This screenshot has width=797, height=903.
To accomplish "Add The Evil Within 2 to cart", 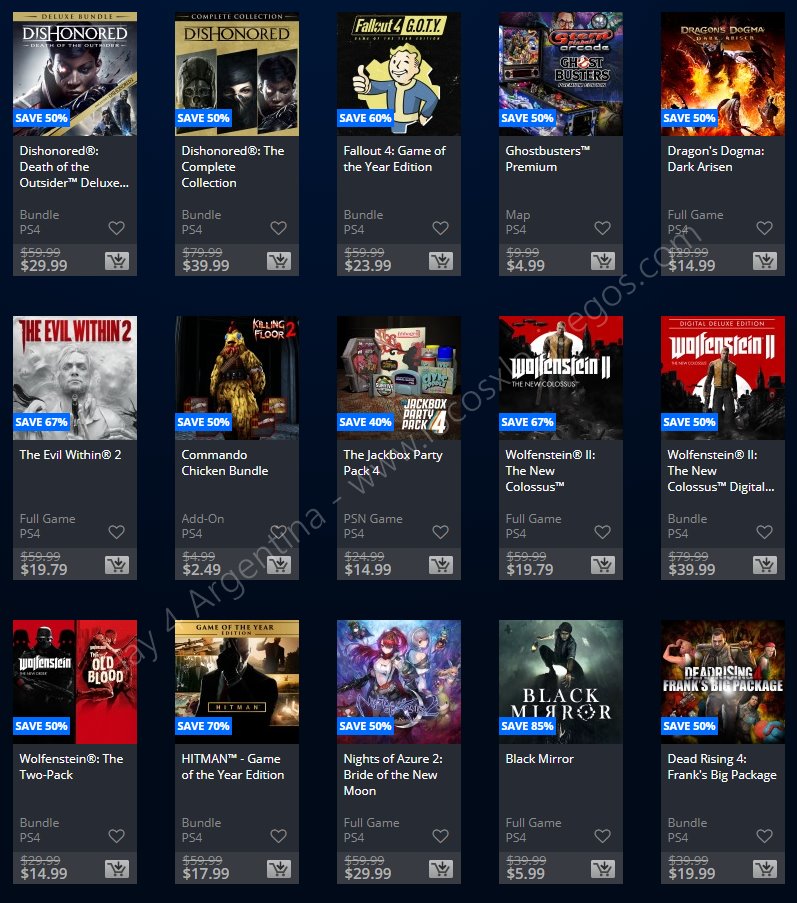I will pos(117,566).
